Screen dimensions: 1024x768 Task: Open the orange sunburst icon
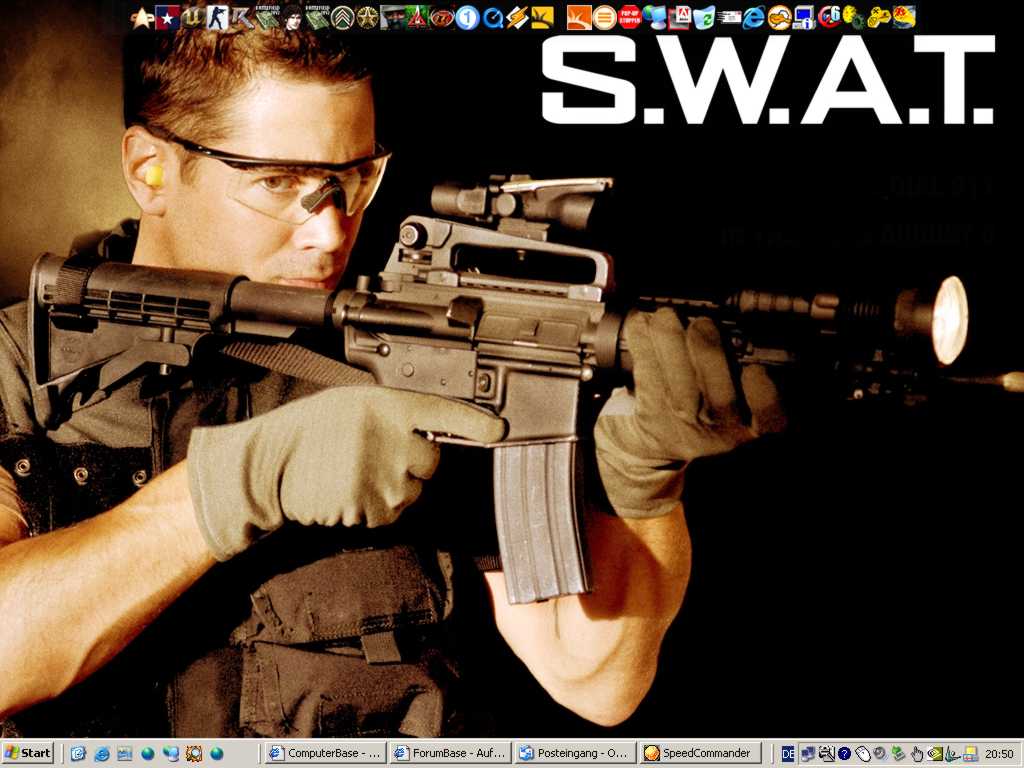579,18
